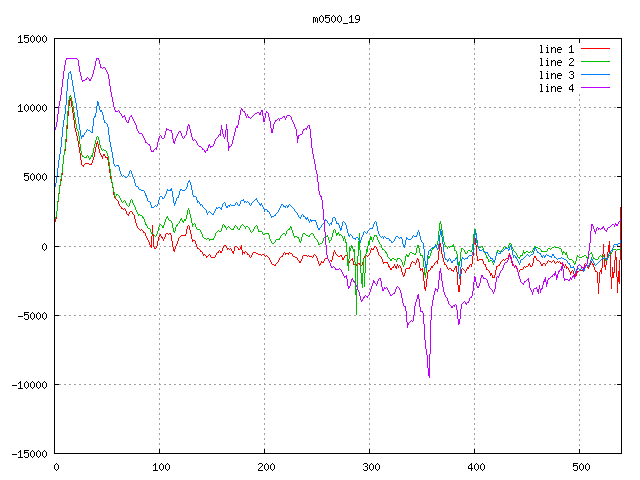This screenshot has height=480, width=640.
Task: Click the 300 x-axis tick label
Action: pyautogui.click(x=370, y=467)
